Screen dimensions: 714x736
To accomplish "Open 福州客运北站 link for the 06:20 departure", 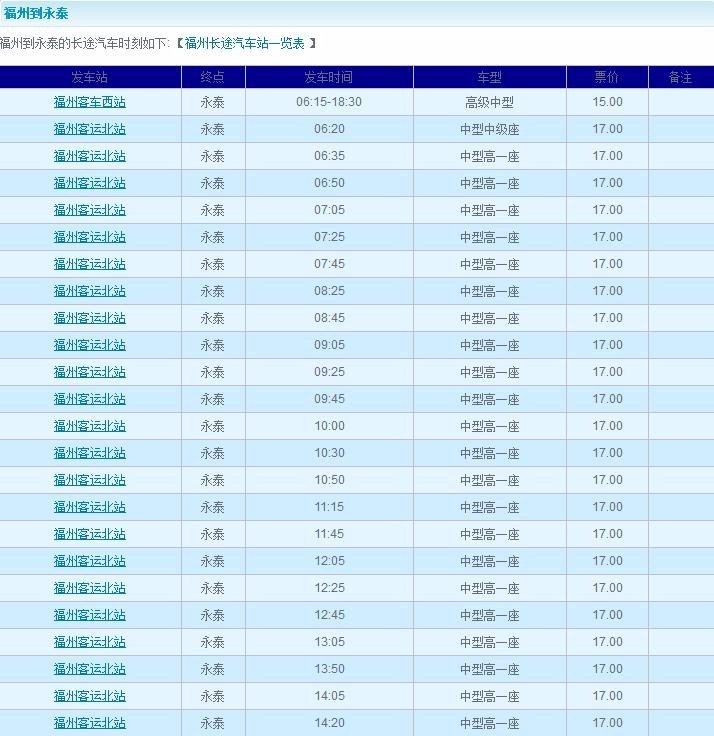I will 90,129.
